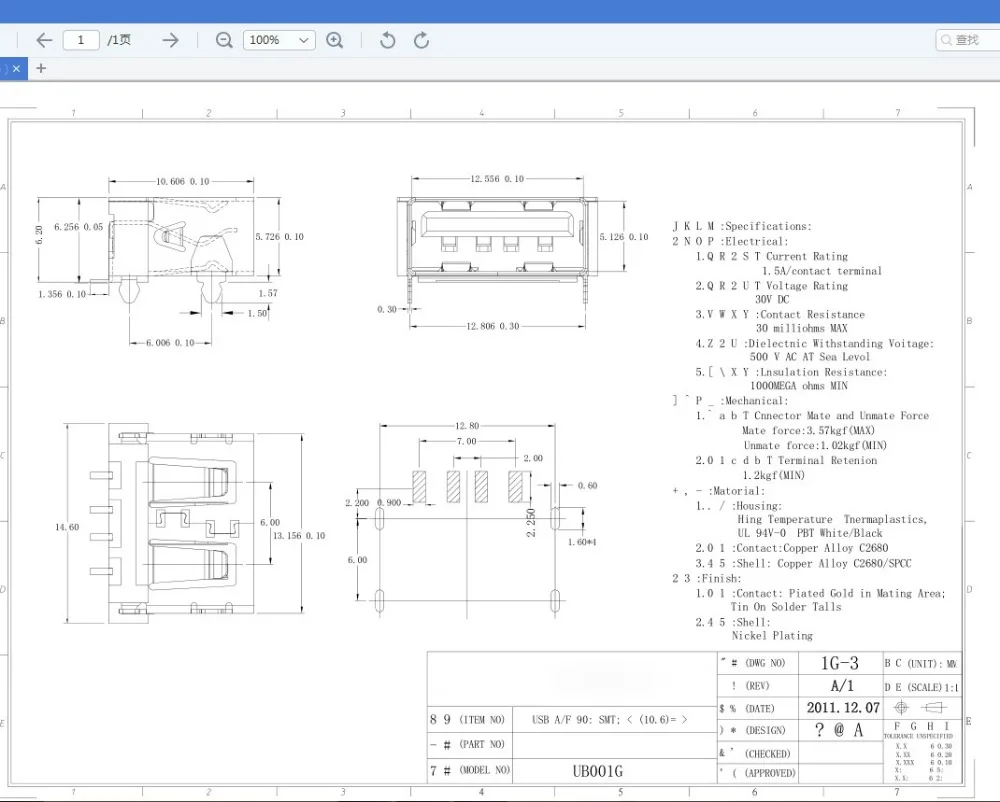Select the date 2011.12.07
This screenshot has height=802, width=1000.
pos(843,708)
